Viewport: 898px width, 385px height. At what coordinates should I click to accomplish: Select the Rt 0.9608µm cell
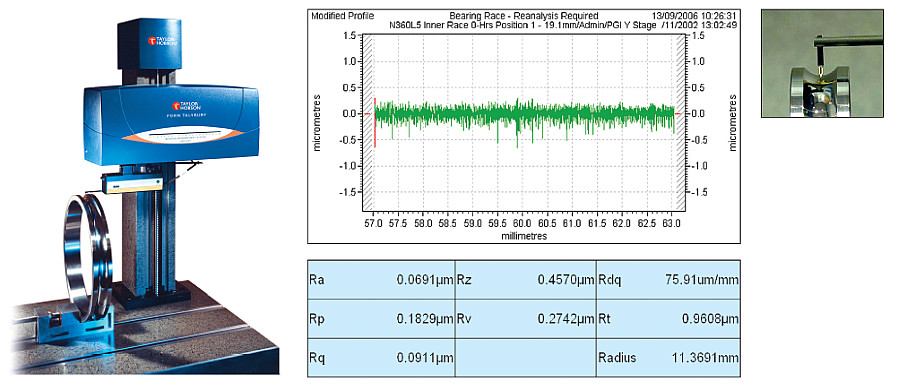[668, 318]
